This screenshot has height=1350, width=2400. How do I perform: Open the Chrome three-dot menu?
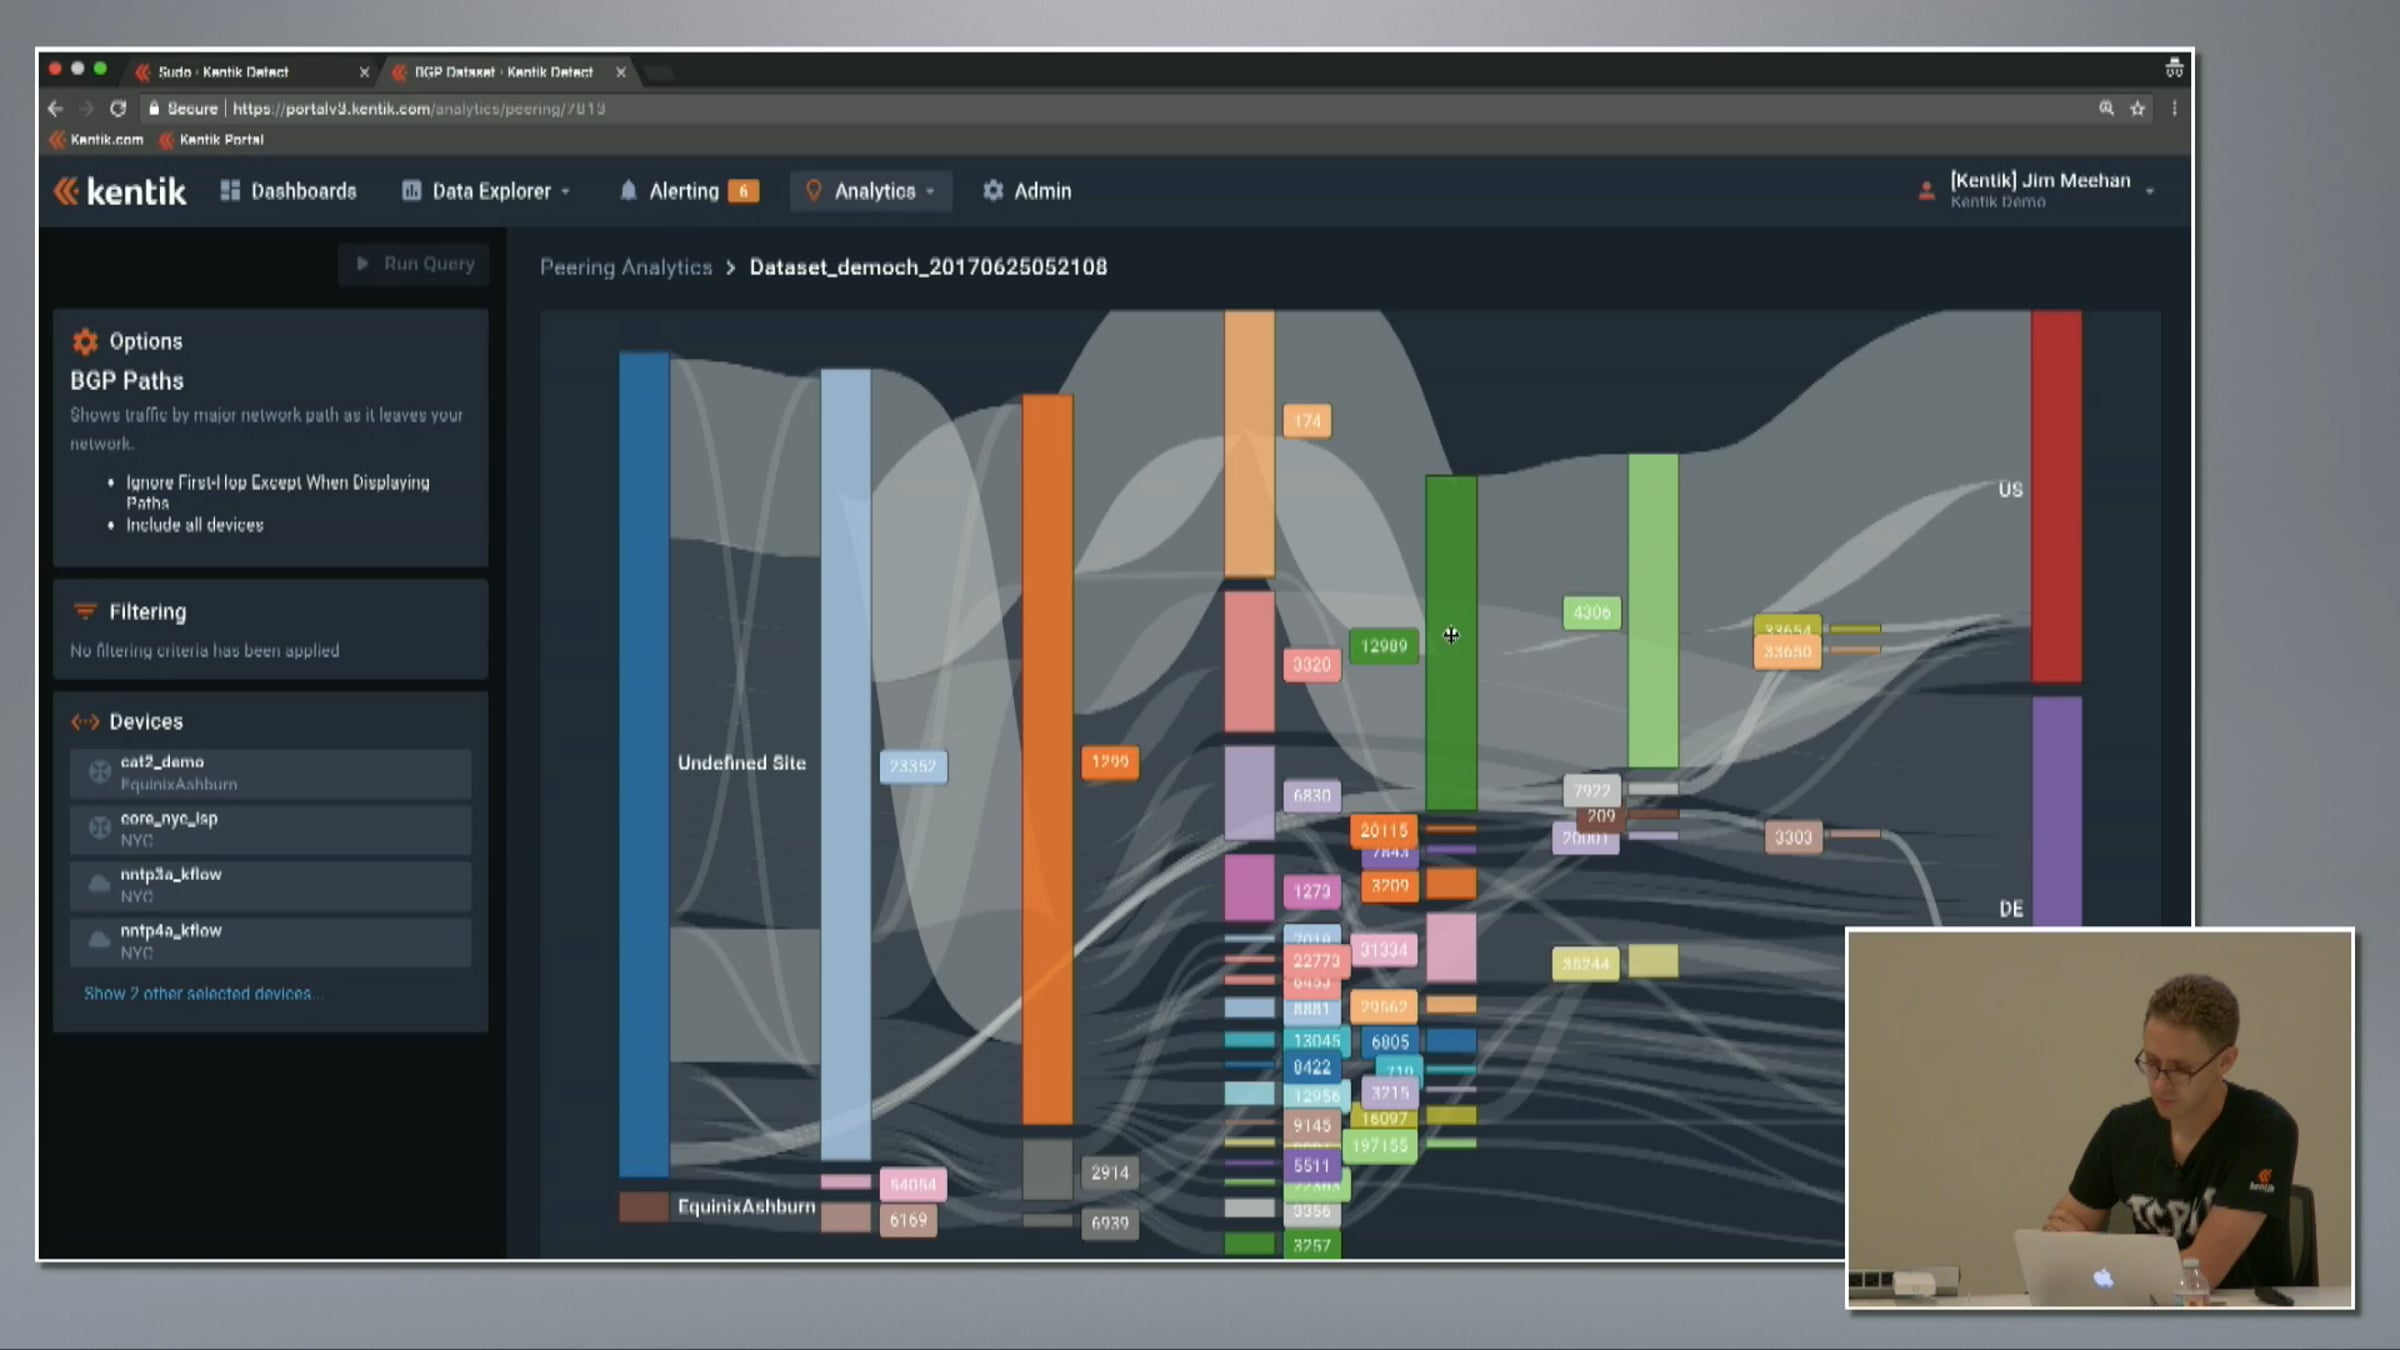(x=2174, y=109)
